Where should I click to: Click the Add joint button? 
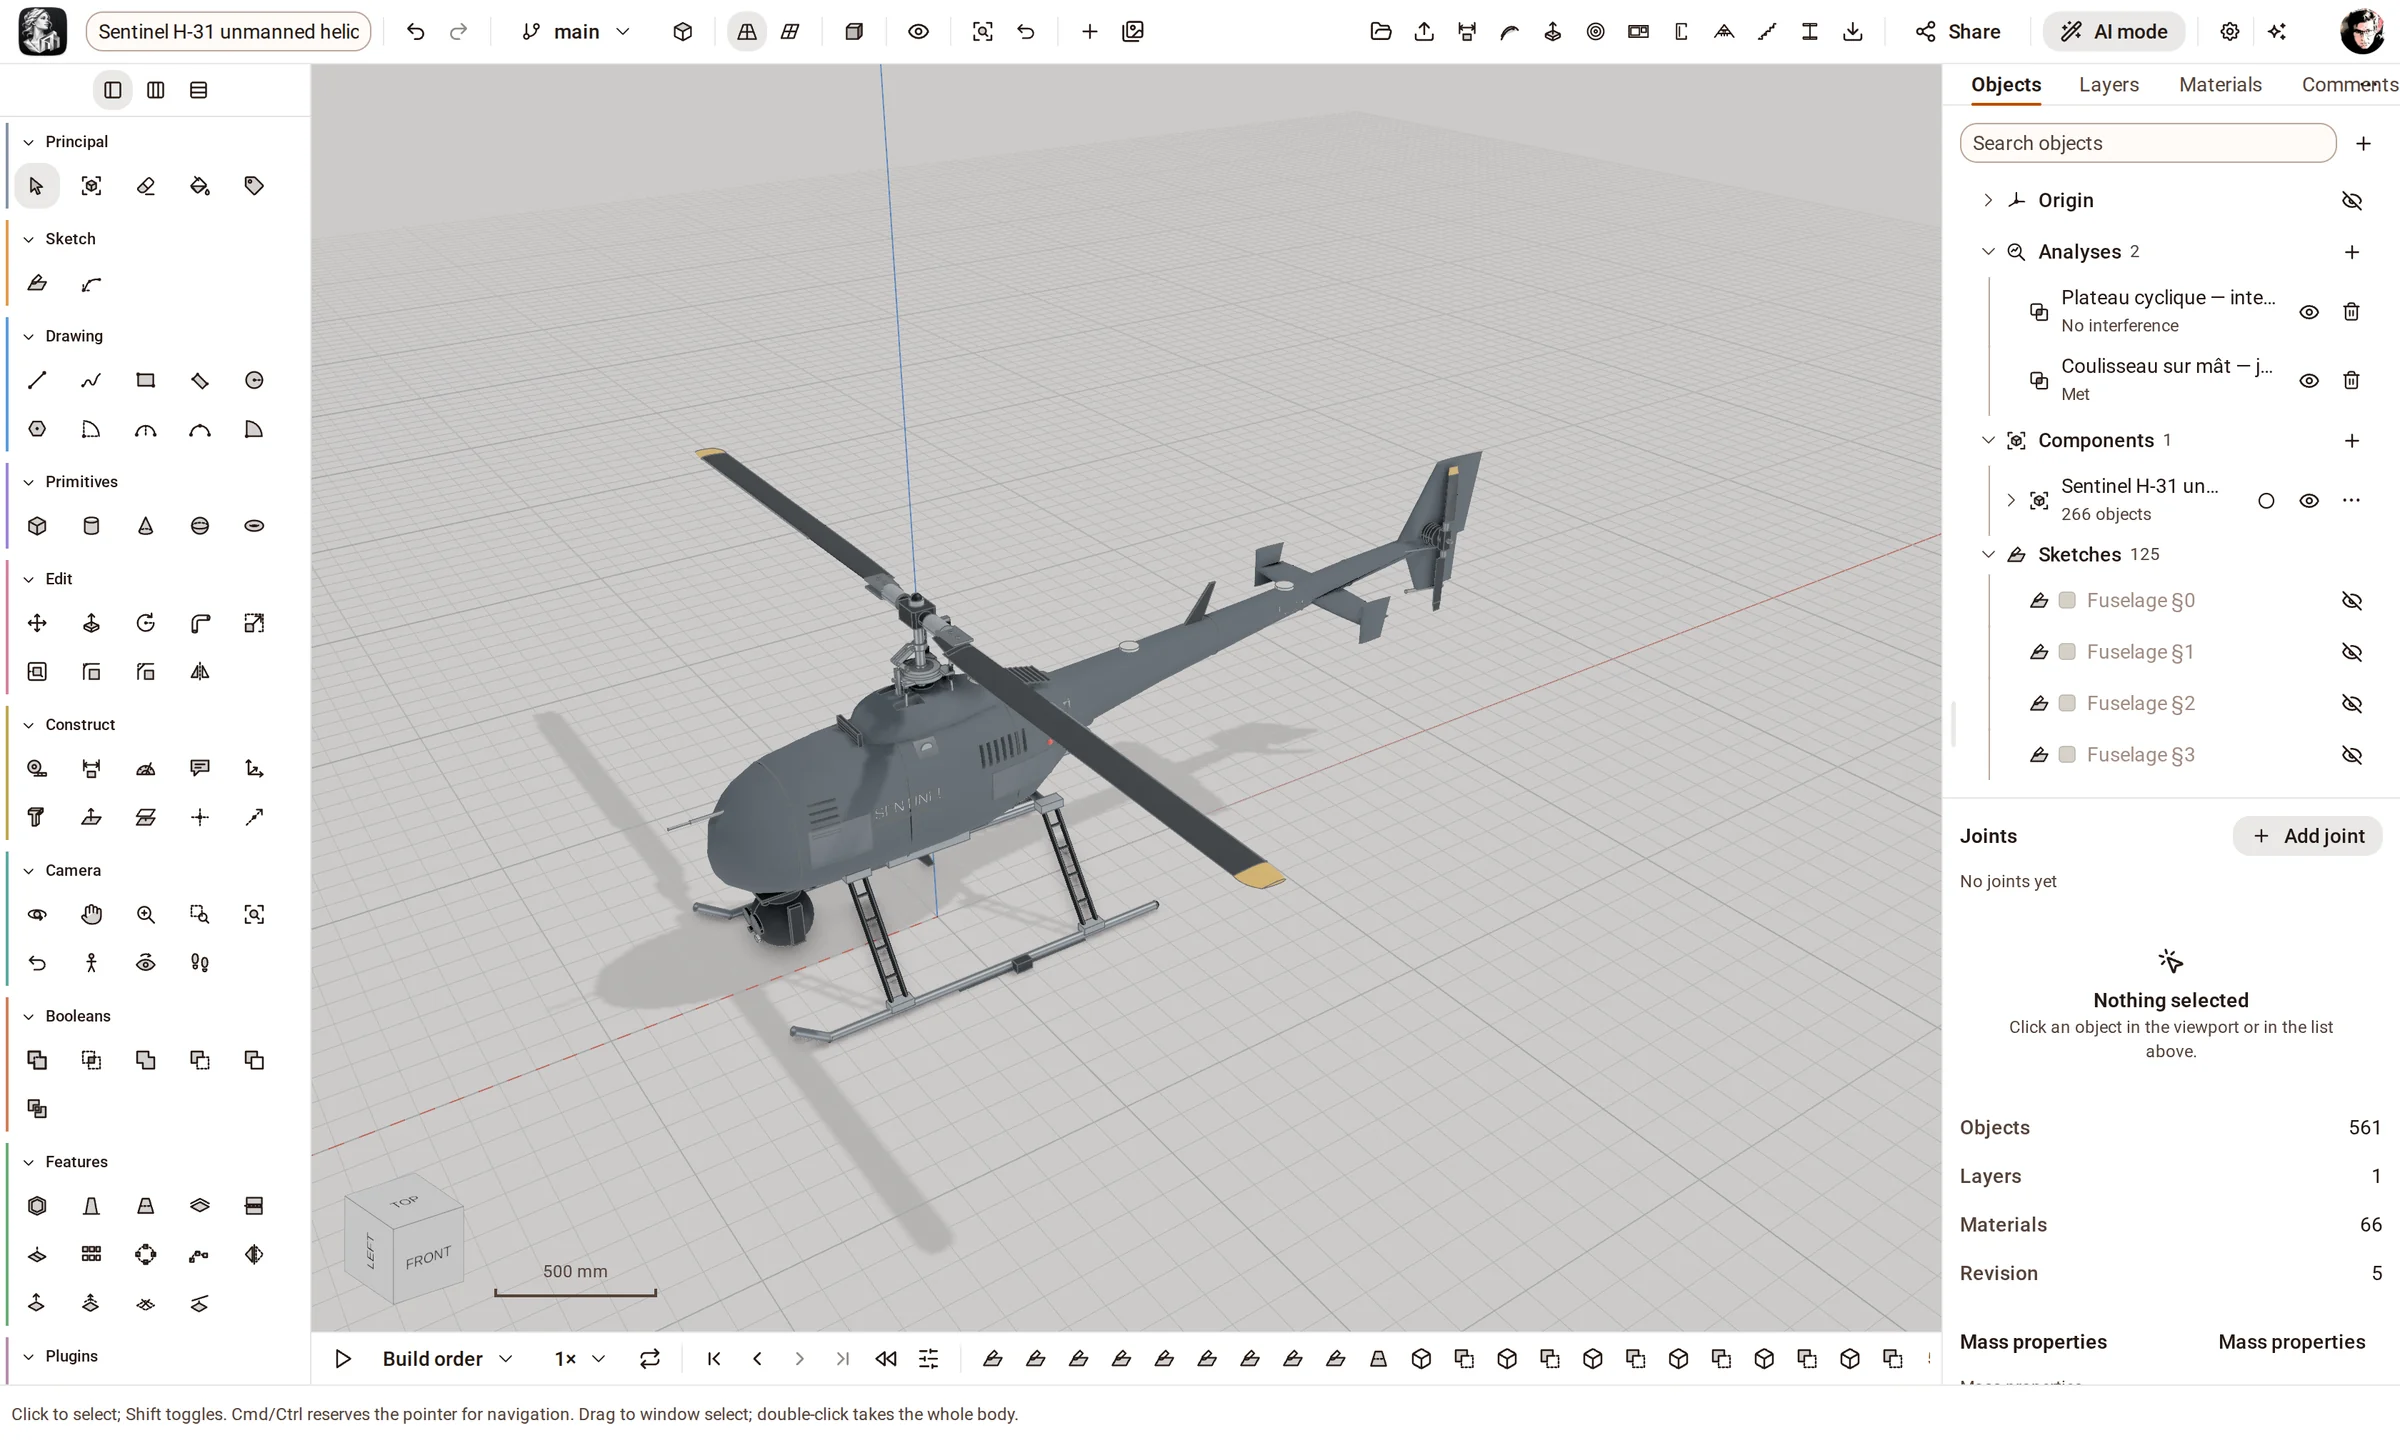tap(2308, 836)
